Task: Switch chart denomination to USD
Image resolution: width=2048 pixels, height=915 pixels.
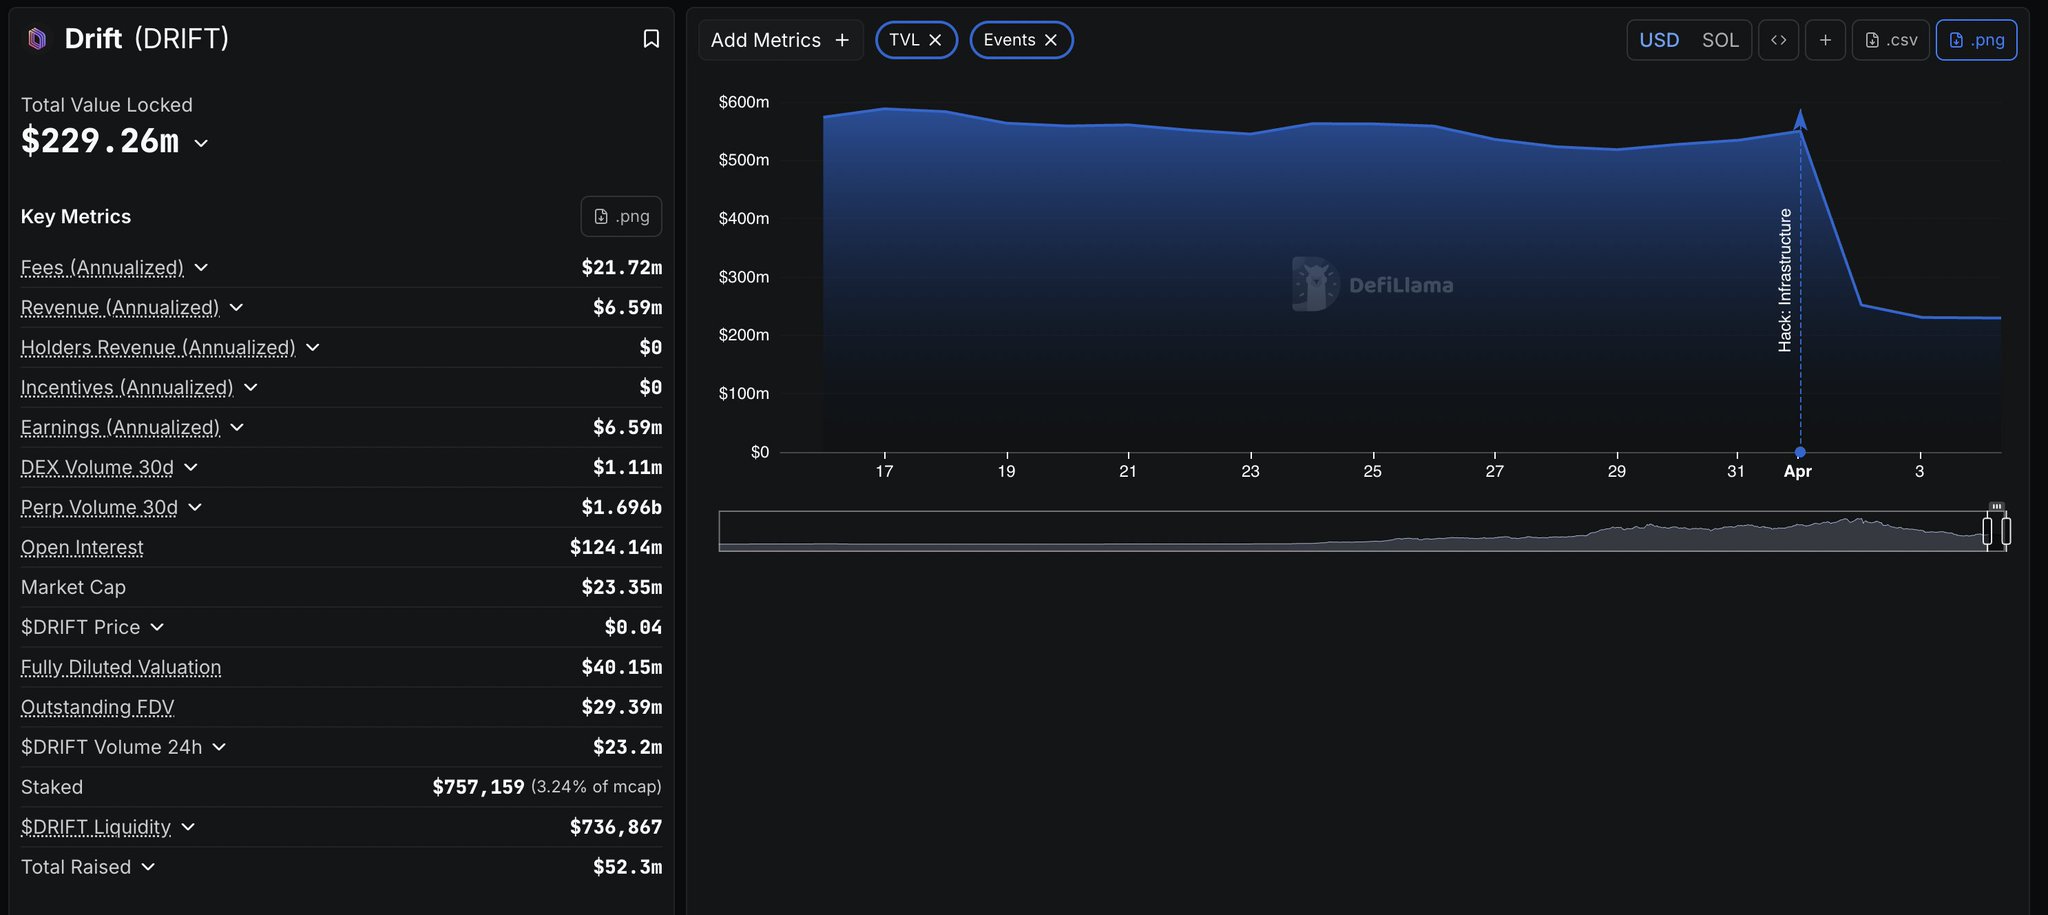Action: pos(1659,40)
